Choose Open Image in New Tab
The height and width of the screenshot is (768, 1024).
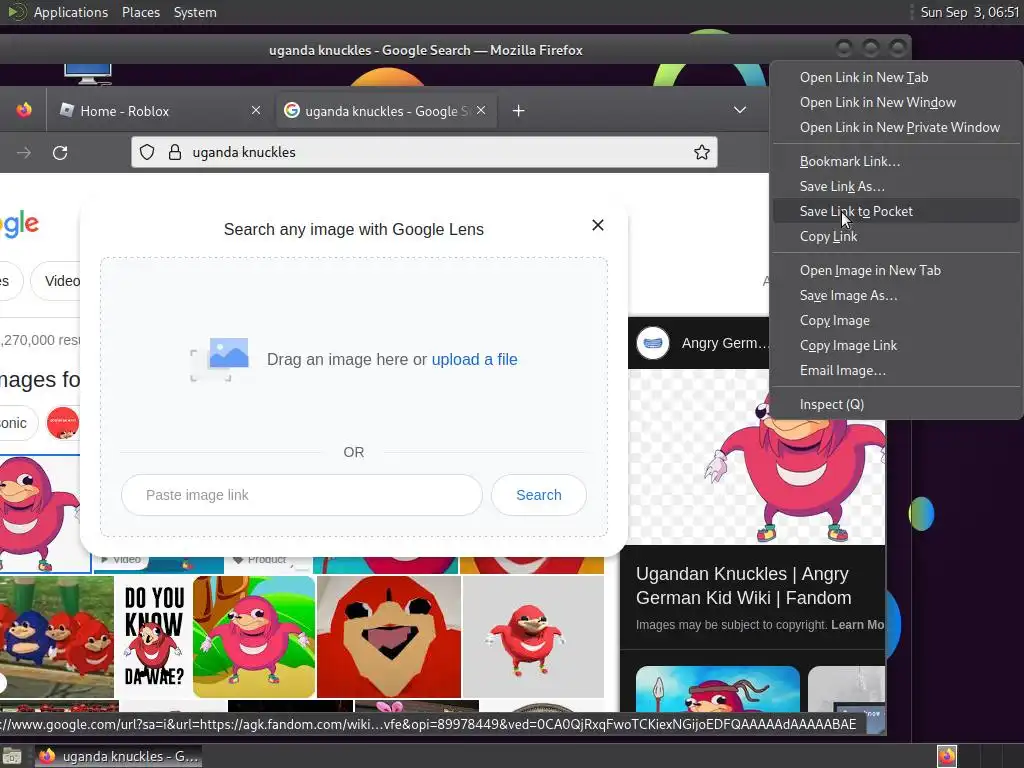[896, 270]
